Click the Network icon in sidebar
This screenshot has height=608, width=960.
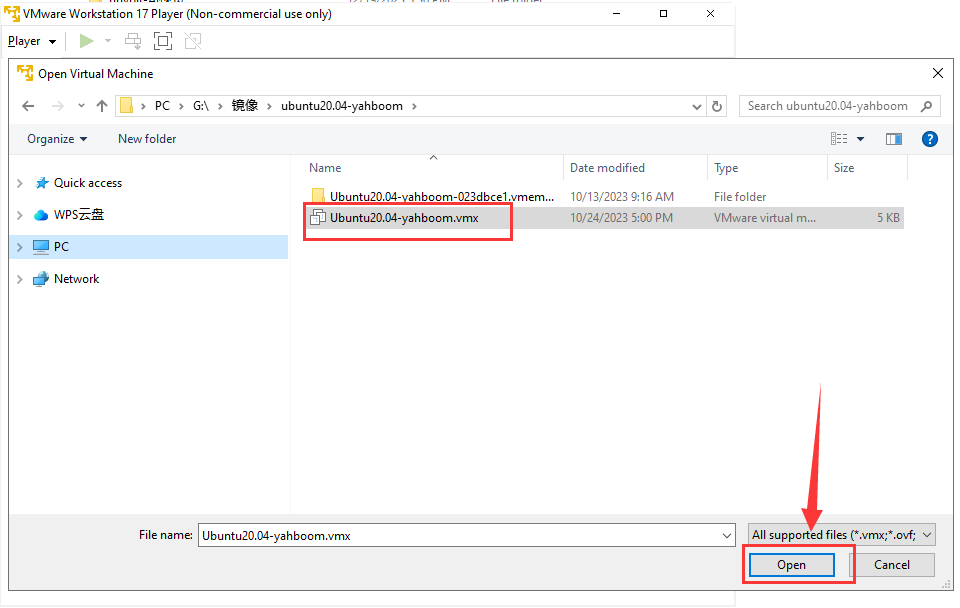point(41,279)
